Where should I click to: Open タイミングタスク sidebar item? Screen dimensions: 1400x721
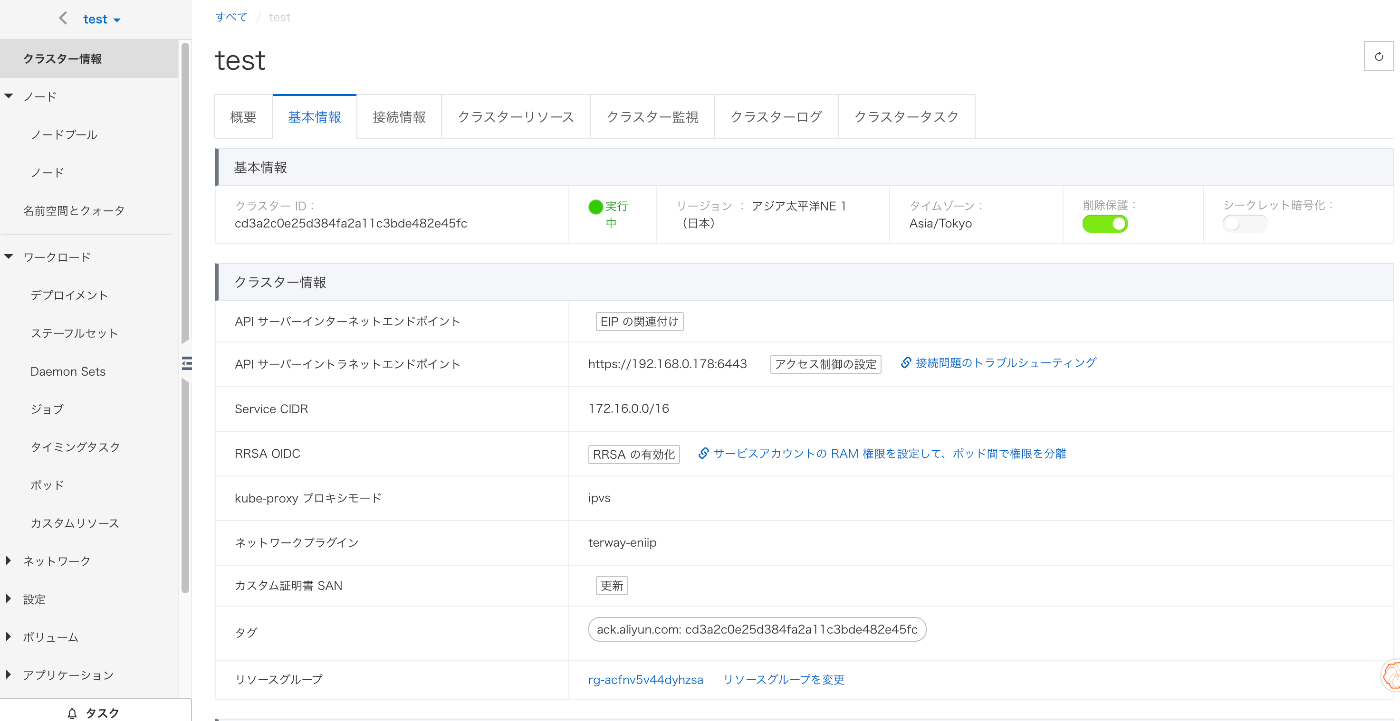(x=75, y=447)
